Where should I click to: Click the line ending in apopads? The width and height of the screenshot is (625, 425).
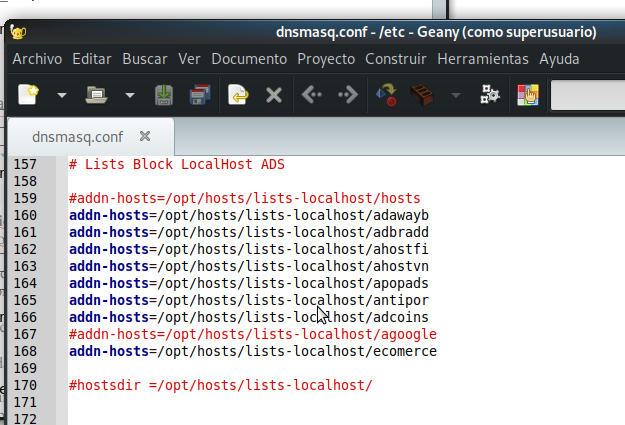click(x=249, y=283)
